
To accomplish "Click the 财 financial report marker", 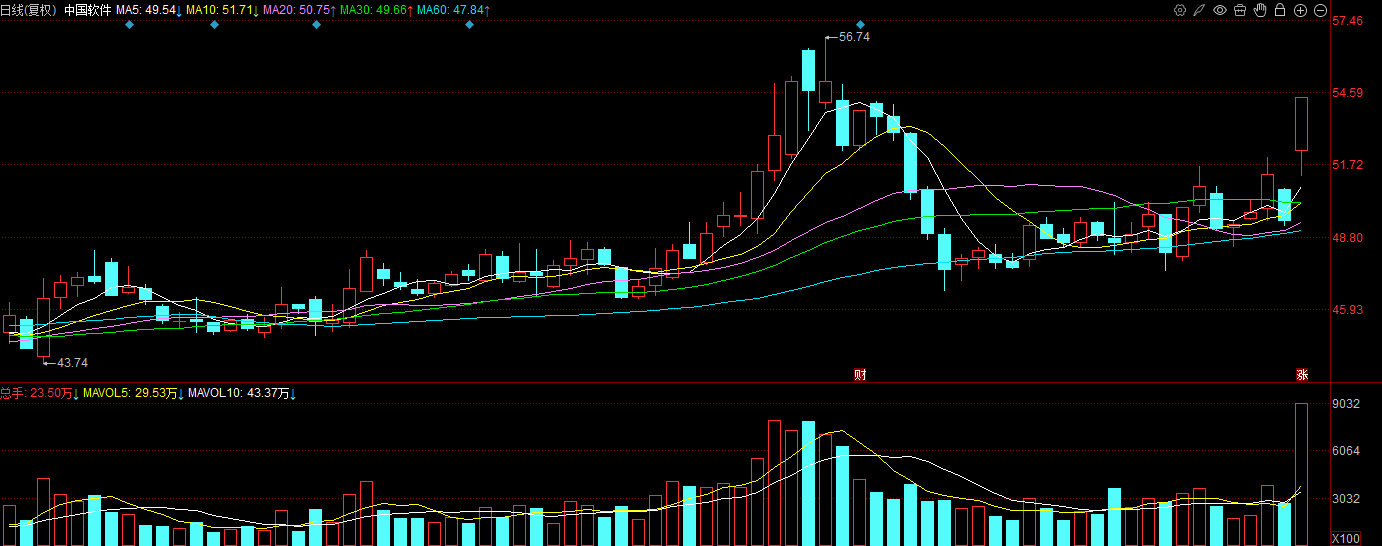I will pos(860,375).
